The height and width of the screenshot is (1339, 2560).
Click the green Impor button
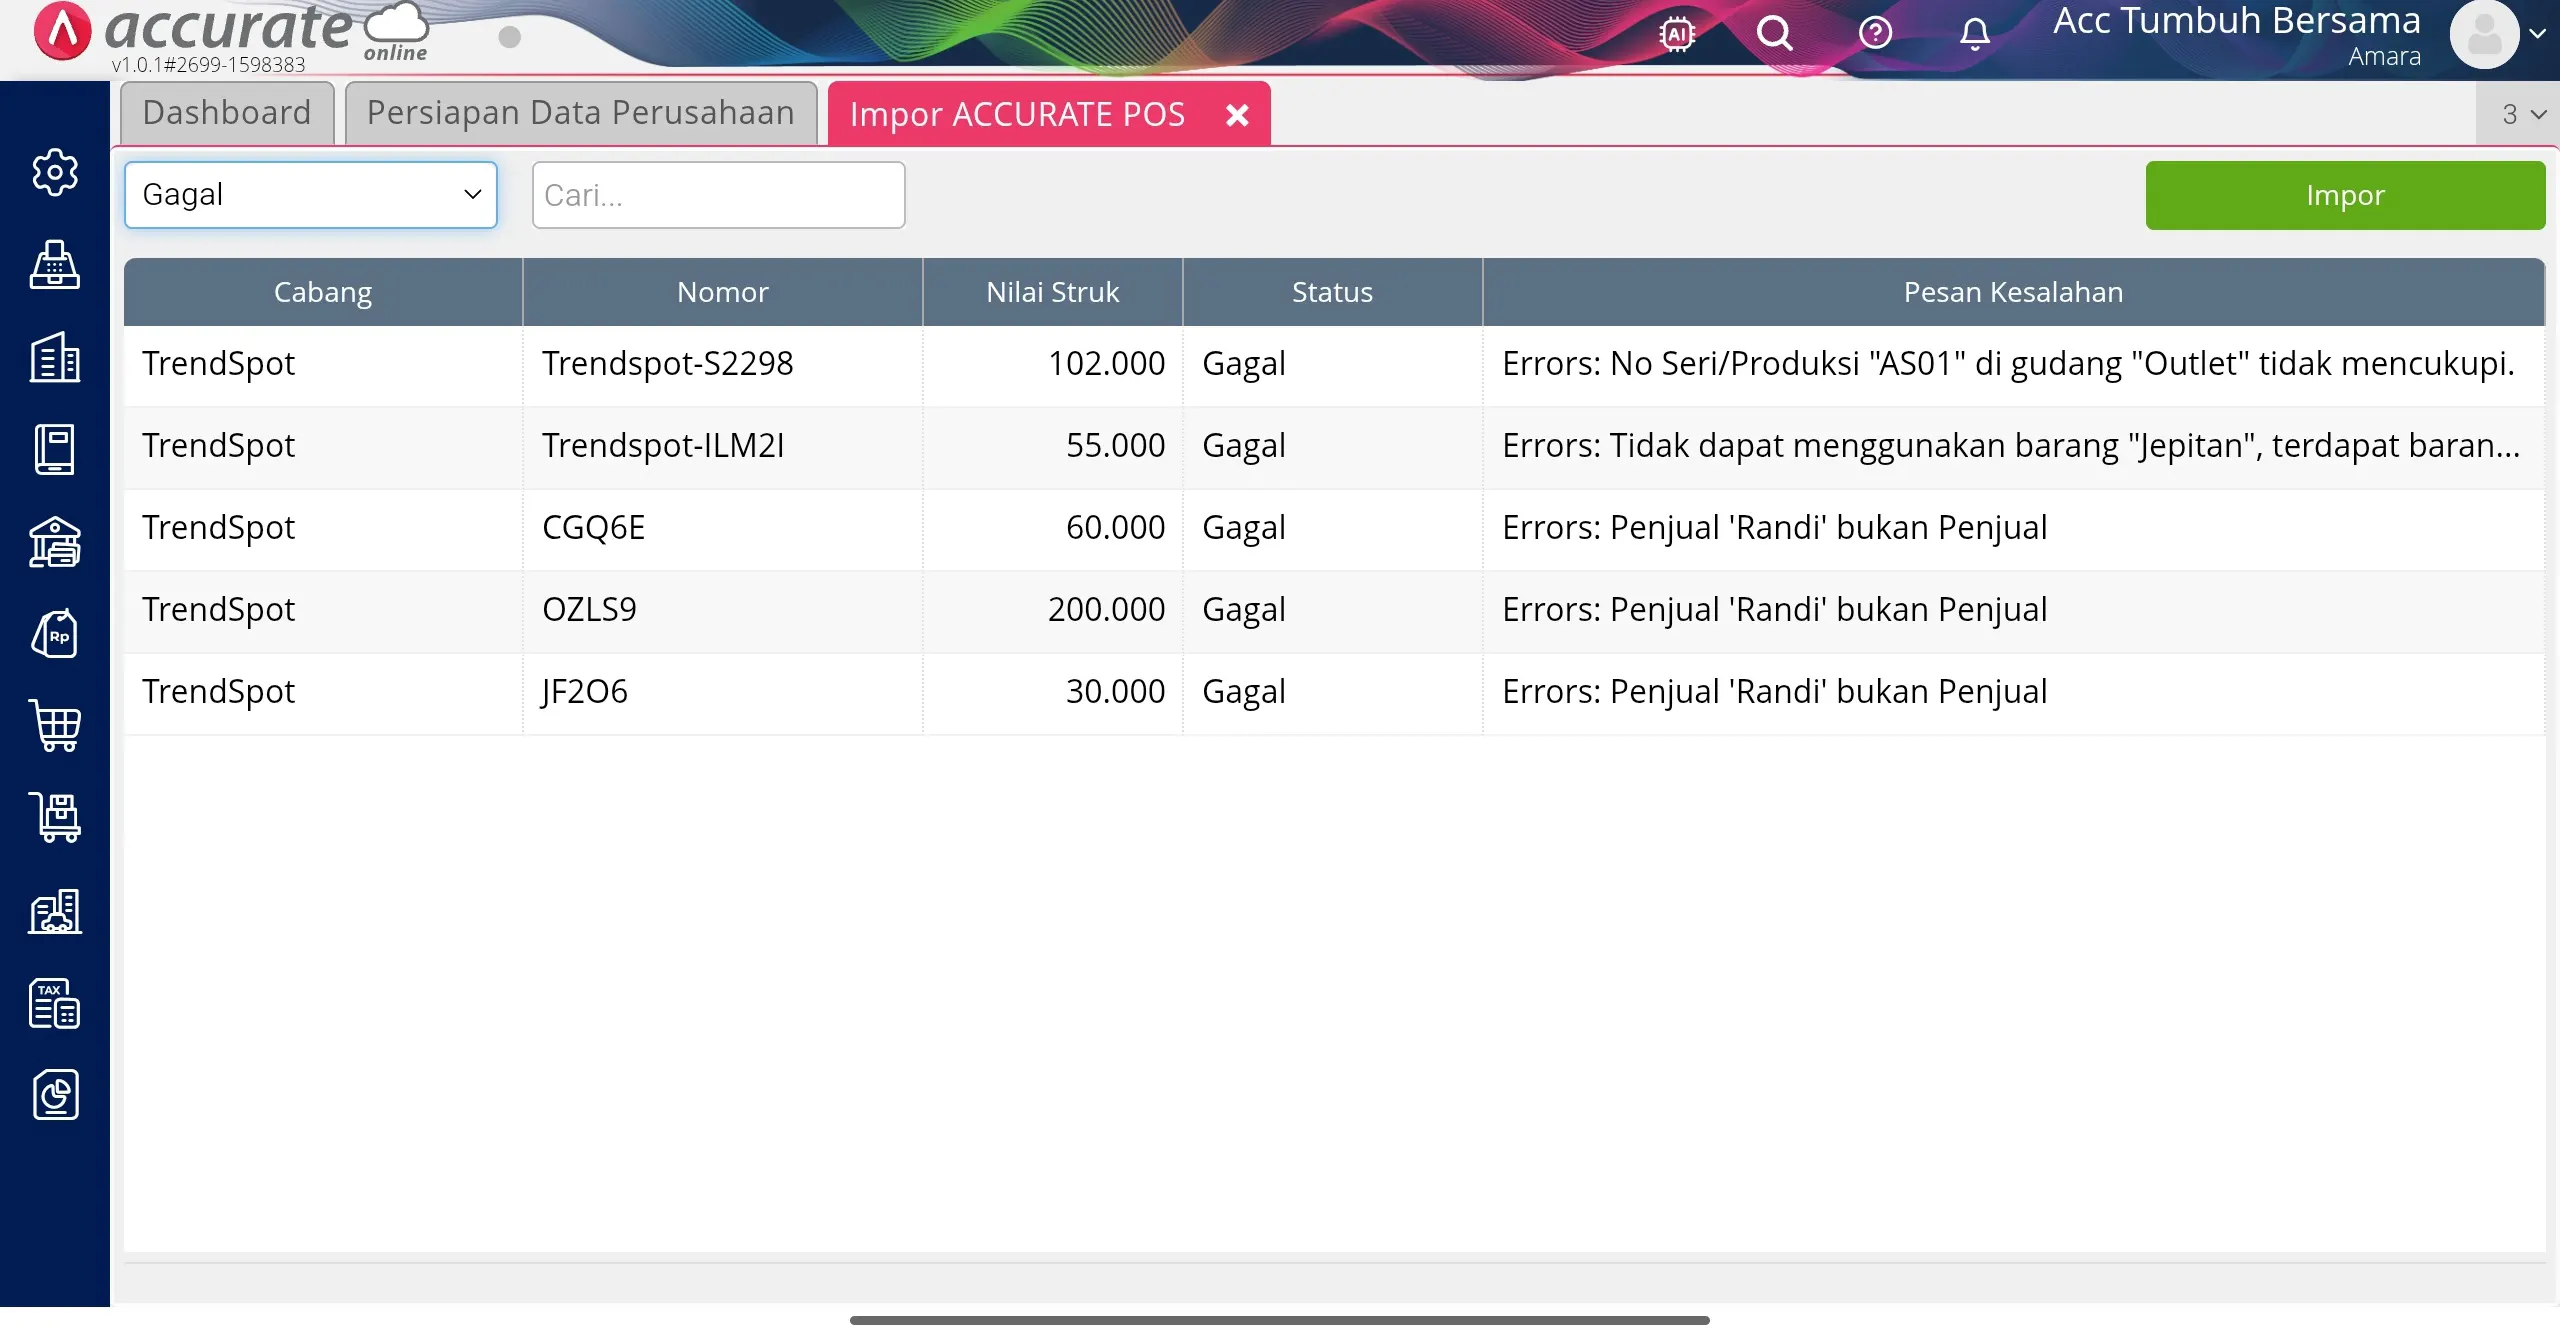click(2345, 195)
